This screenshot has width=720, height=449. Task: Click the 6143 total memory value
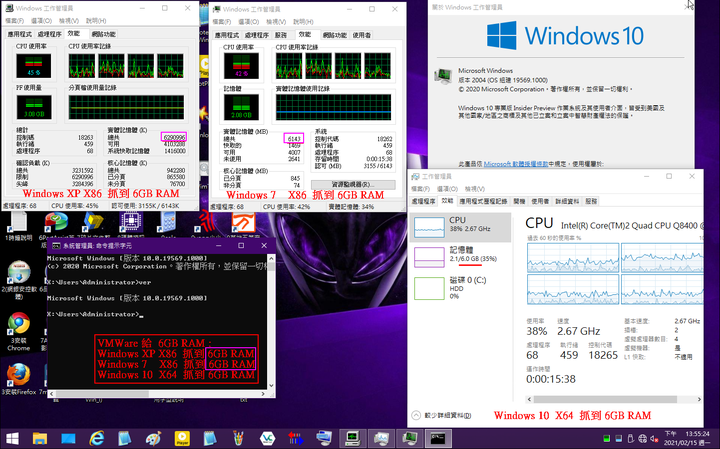click(294, 139)
